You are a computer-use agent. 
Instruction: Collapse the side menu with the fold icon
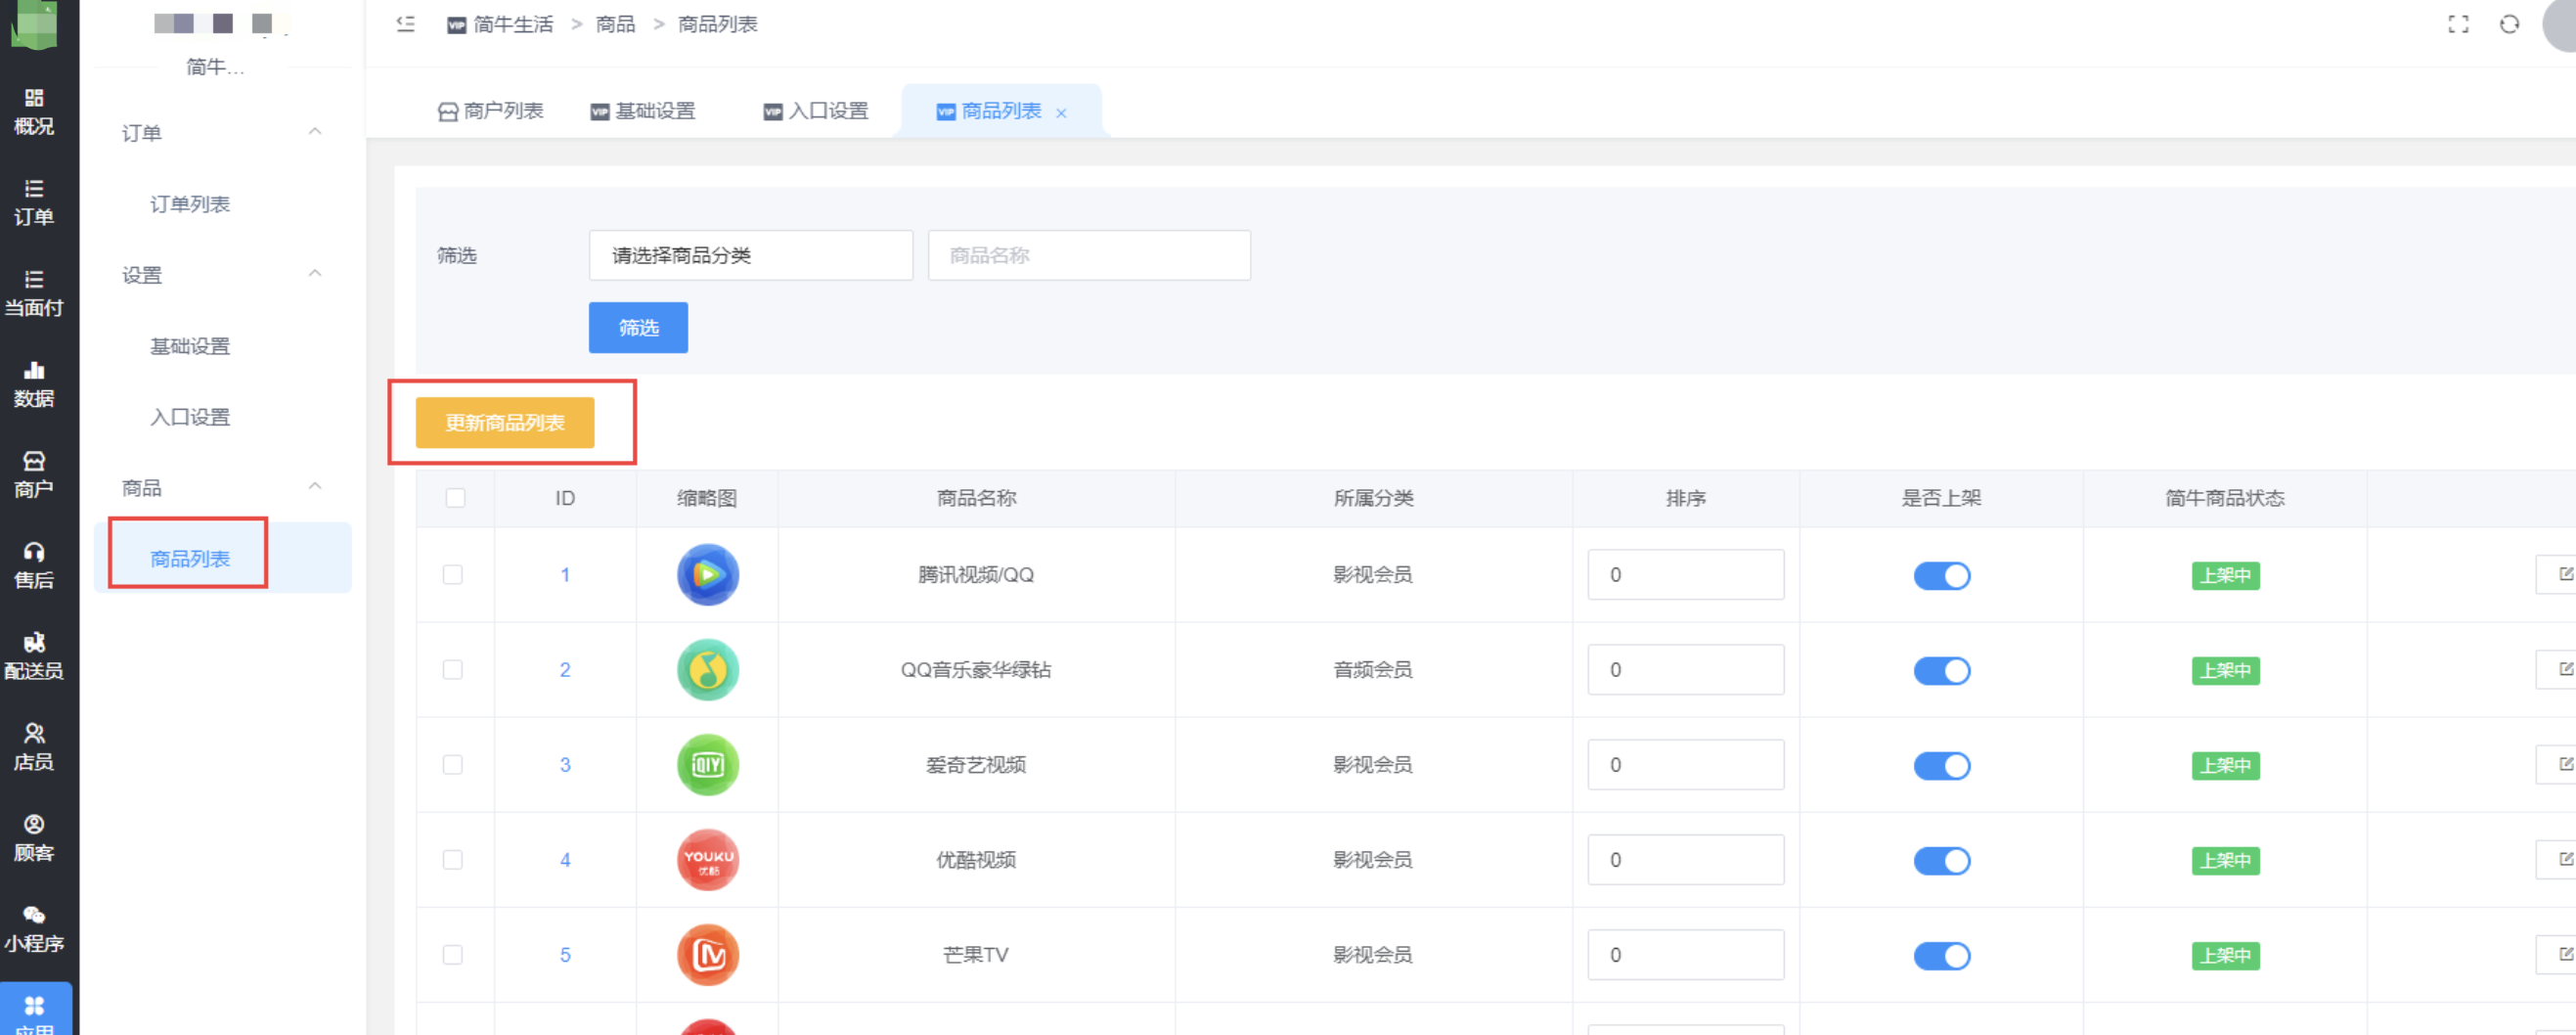(x=405, y=24)
